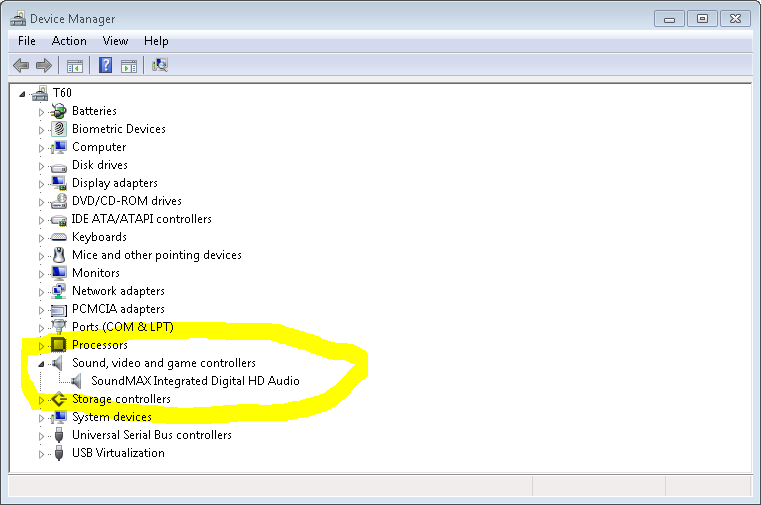761x505 pixels.
Task: Click the Batteries device icon
Action: pyautogui.click(x=58, y=111)
